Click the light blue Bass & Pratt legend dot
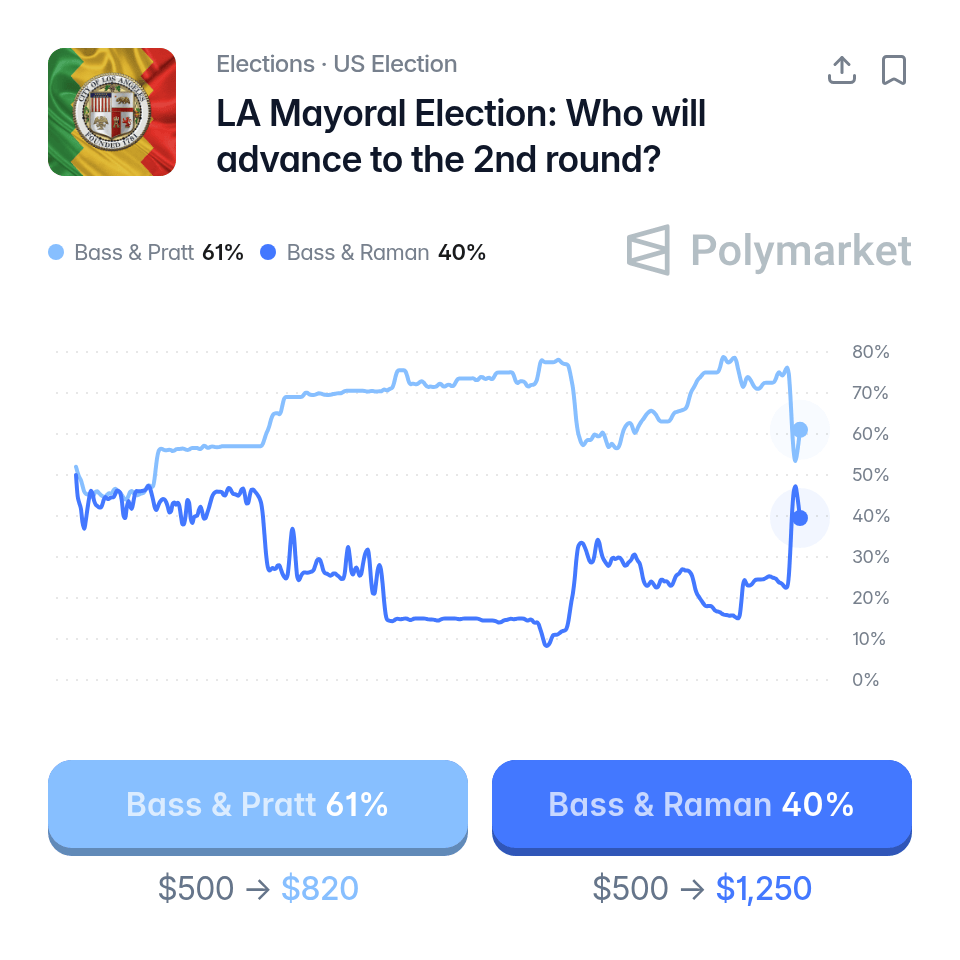 coord(56,252)
